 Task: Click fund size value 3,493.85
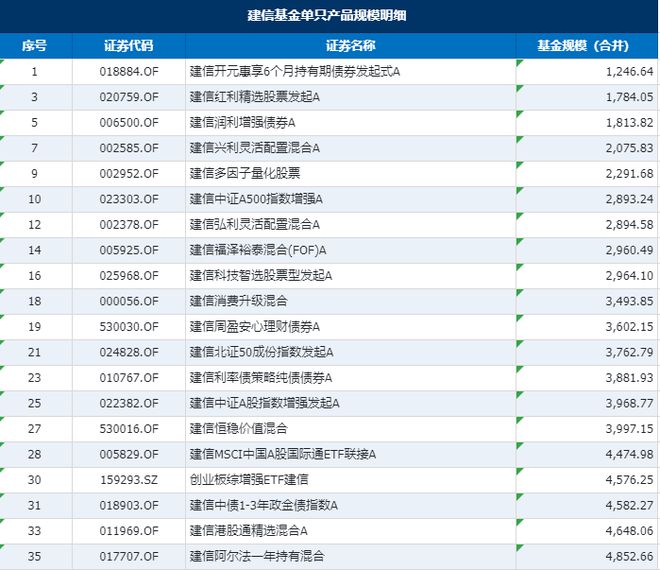(x=629, y=301)
